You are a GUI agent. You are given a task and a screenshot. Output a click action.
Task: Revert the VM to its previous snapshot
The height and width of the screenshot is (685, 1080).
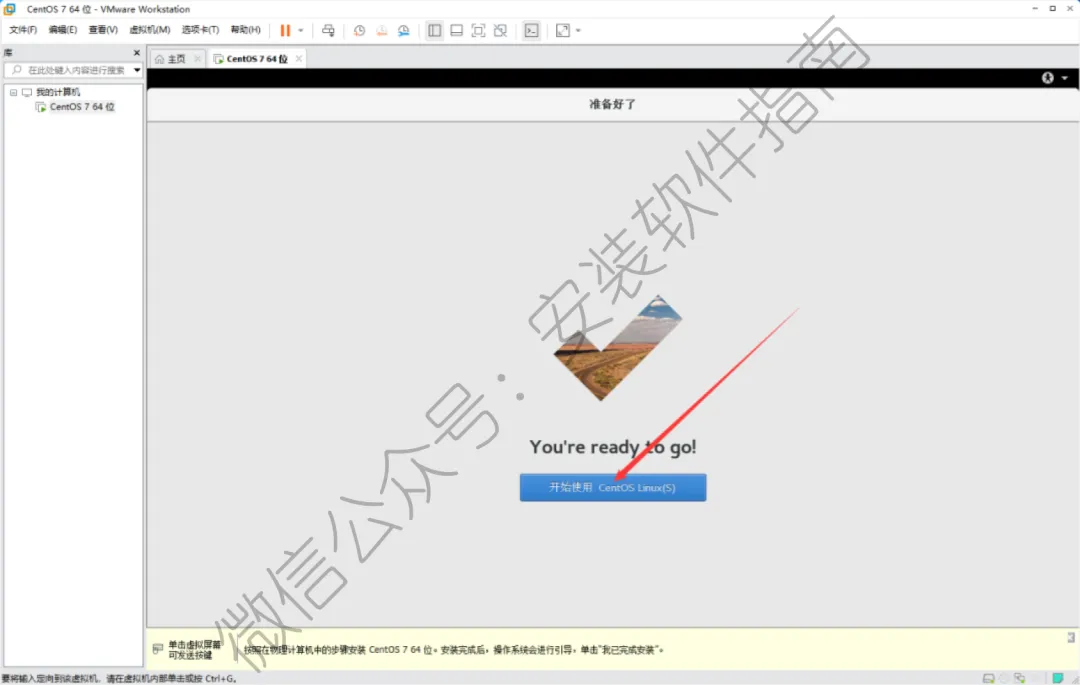pyautogui.click(x=382, y=30)
